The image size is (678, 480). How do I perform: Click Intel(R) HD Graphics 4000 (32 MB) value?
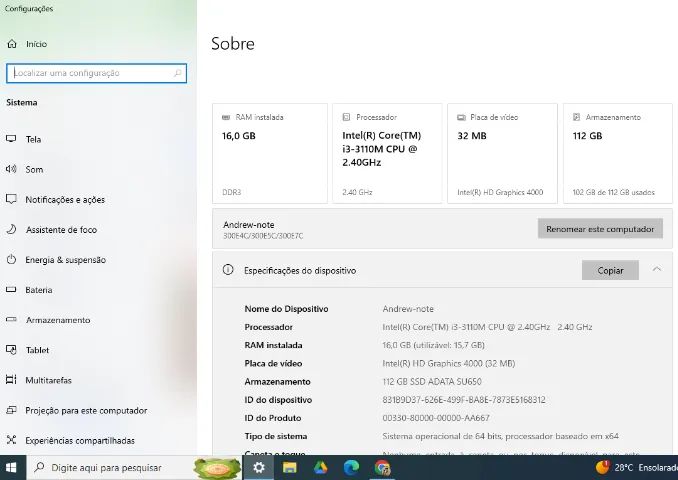pos(449,363)
